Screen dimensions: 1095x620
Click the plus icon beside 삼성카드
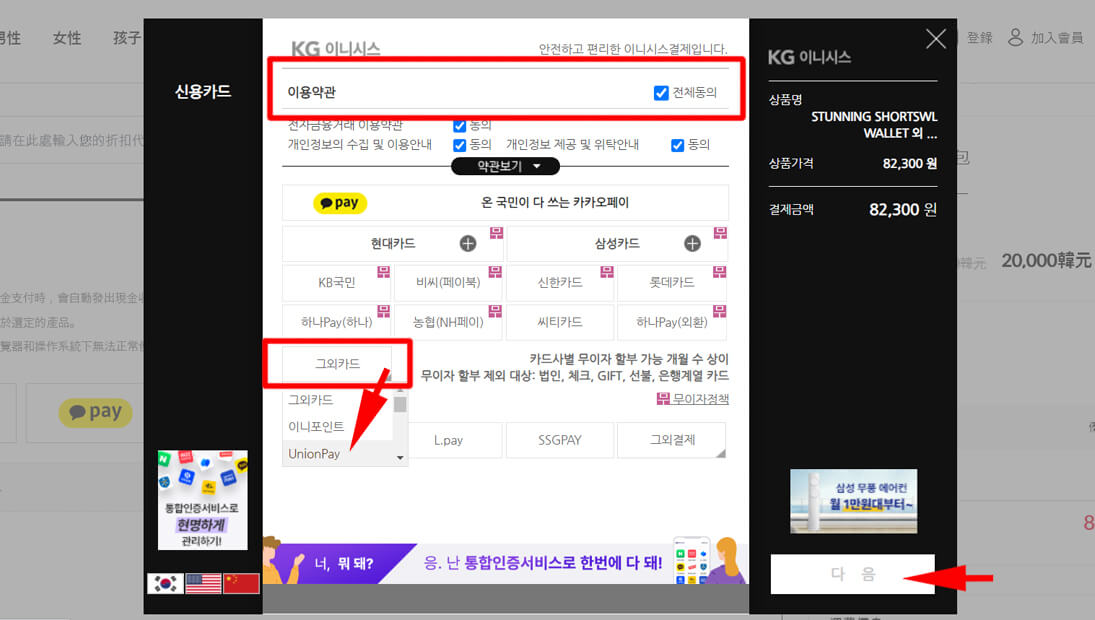coord(692,244)
